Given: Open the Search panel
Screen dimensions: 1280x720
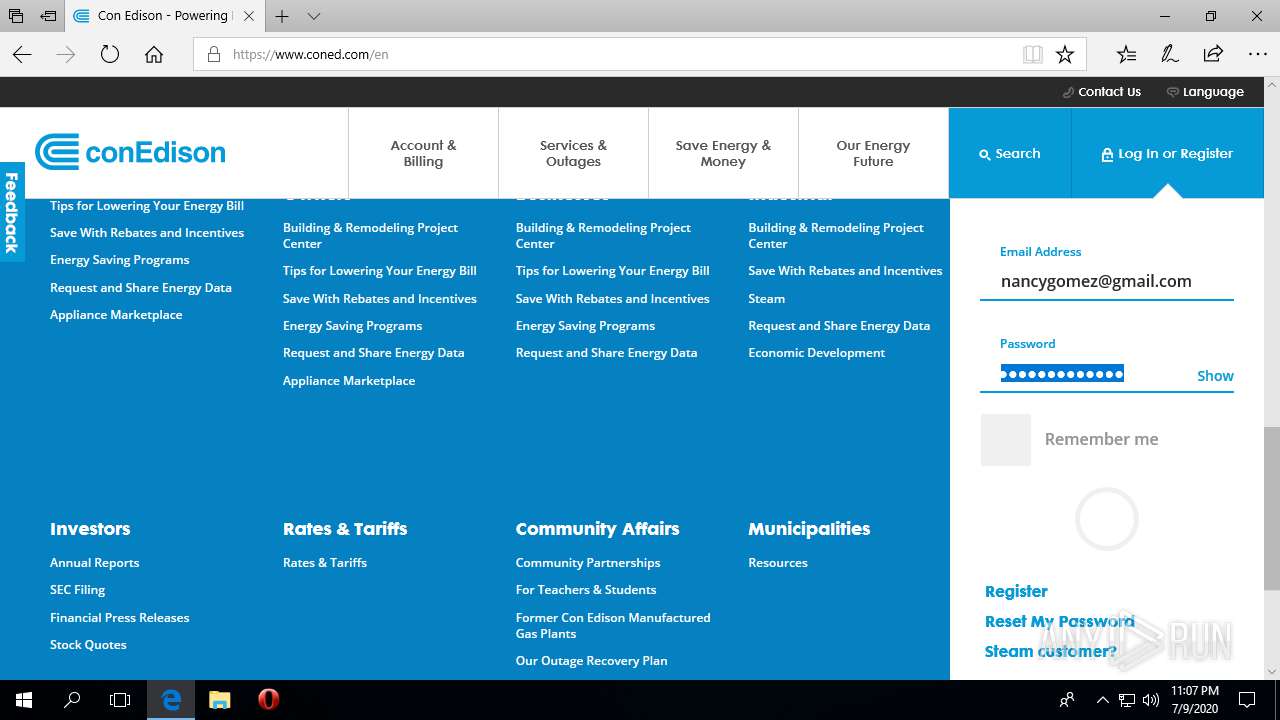Looking at the screenshot, I should 1010,153.
